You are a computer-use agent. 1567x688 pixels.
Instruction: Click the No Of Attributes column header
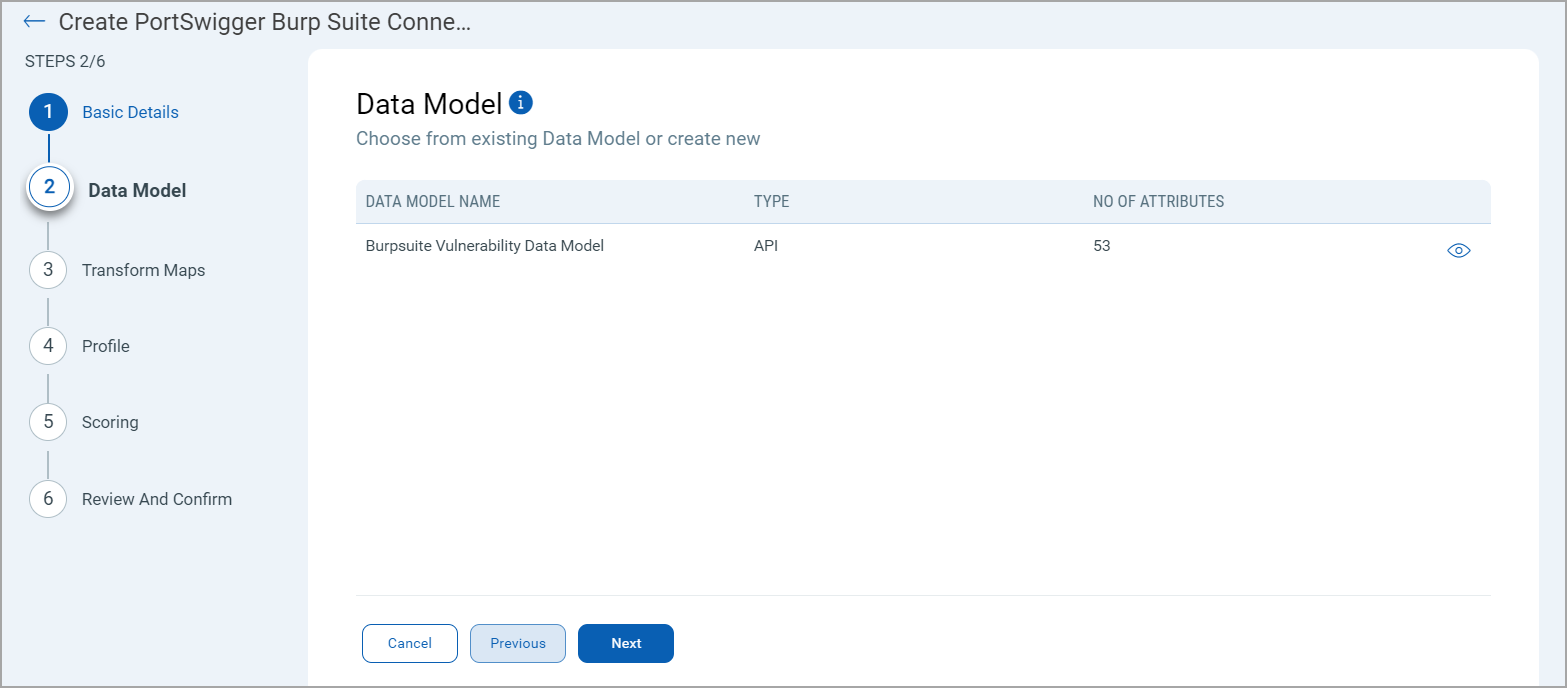[x=1158, y=202]
